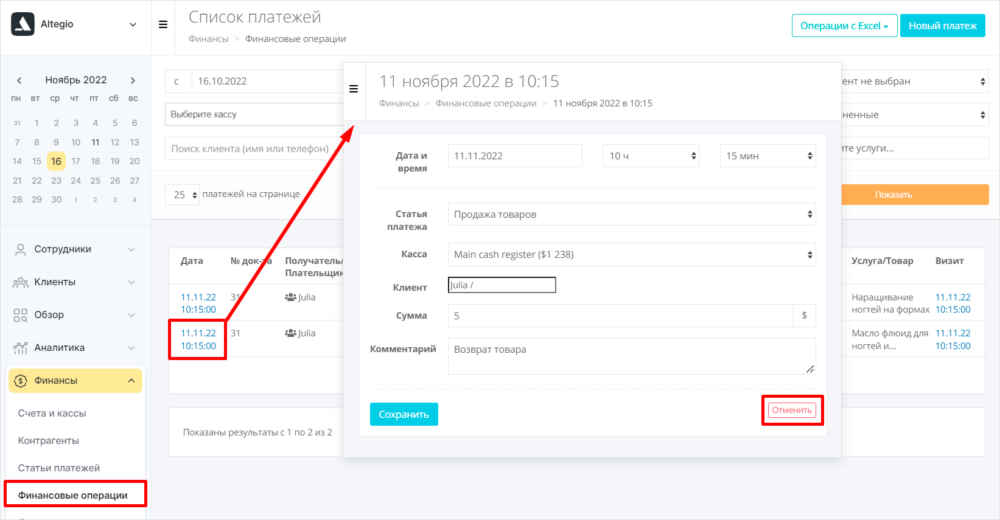The image size is (1000, 520).
Task: Collapse the Финансы menu chevron
Action: pyautogui.click(x=131, y=381)
